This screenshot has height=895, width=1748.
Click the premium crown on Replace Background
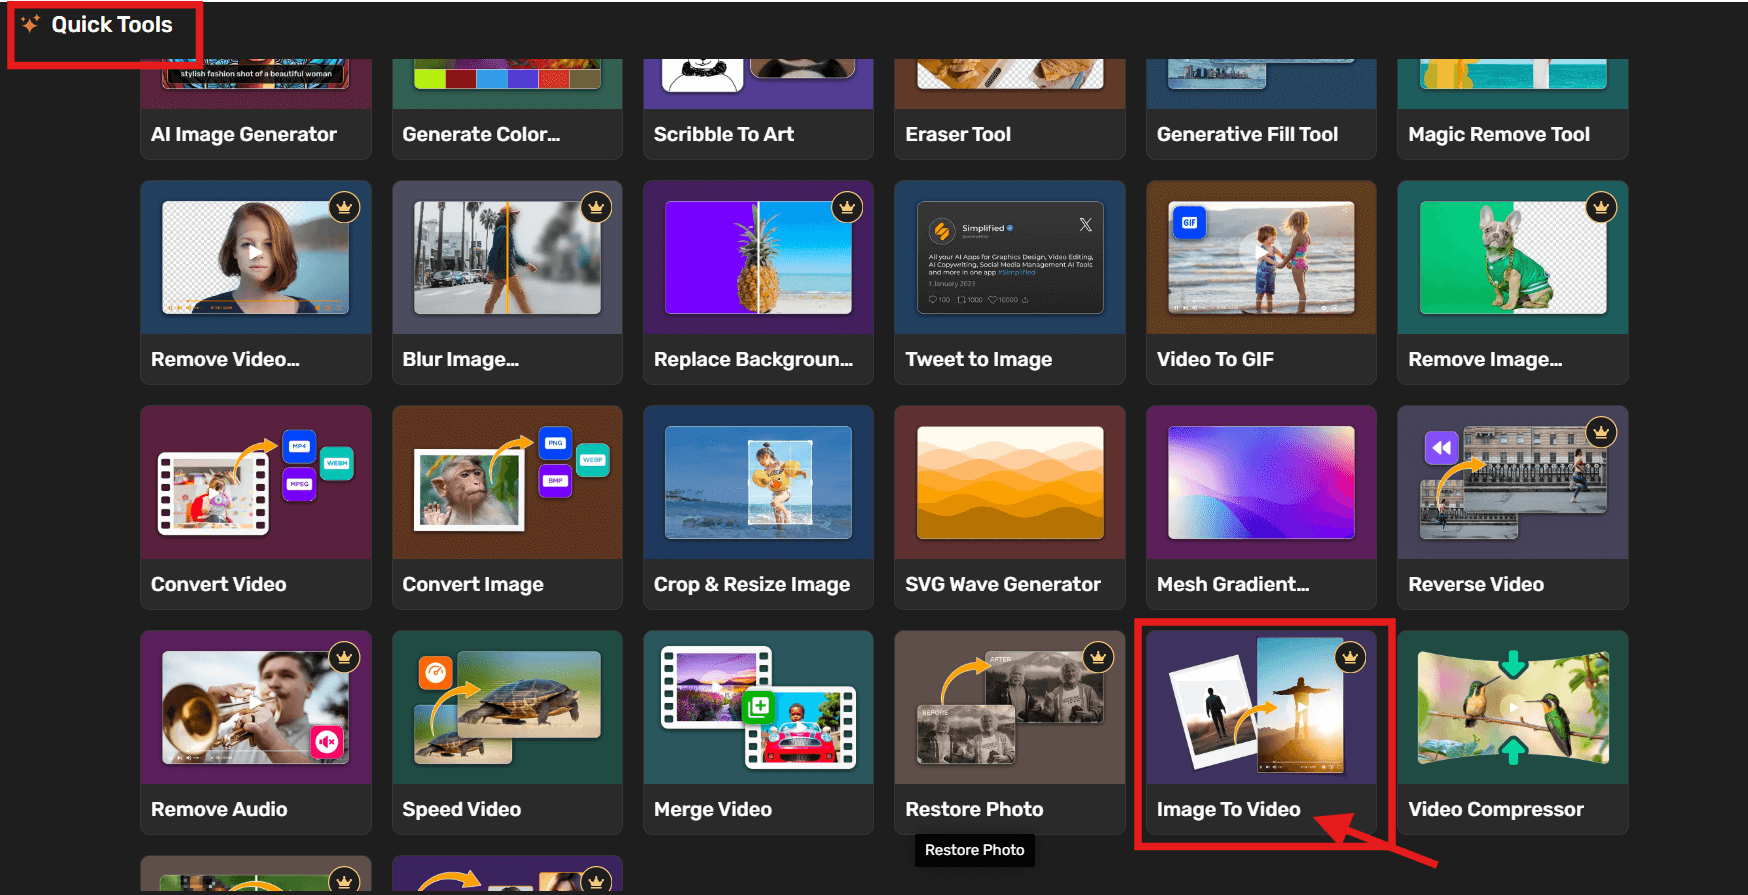coord(847,208)
